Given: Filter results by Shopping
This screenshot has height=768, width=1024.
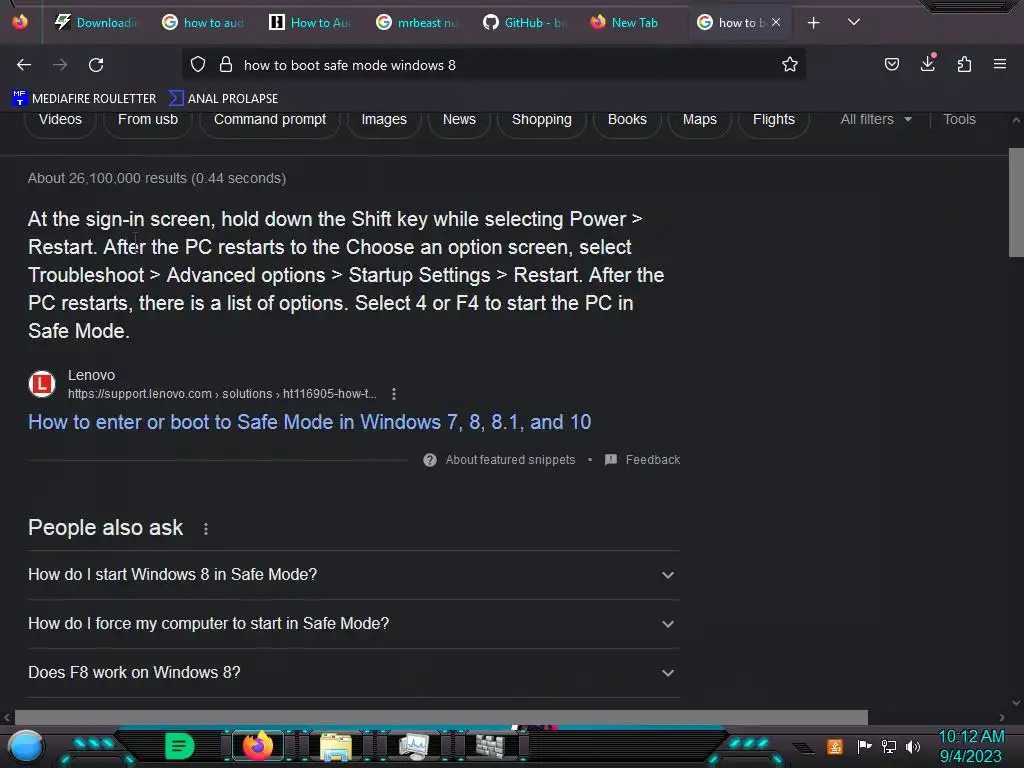Looking at the screenshot, I should [541, 120].
